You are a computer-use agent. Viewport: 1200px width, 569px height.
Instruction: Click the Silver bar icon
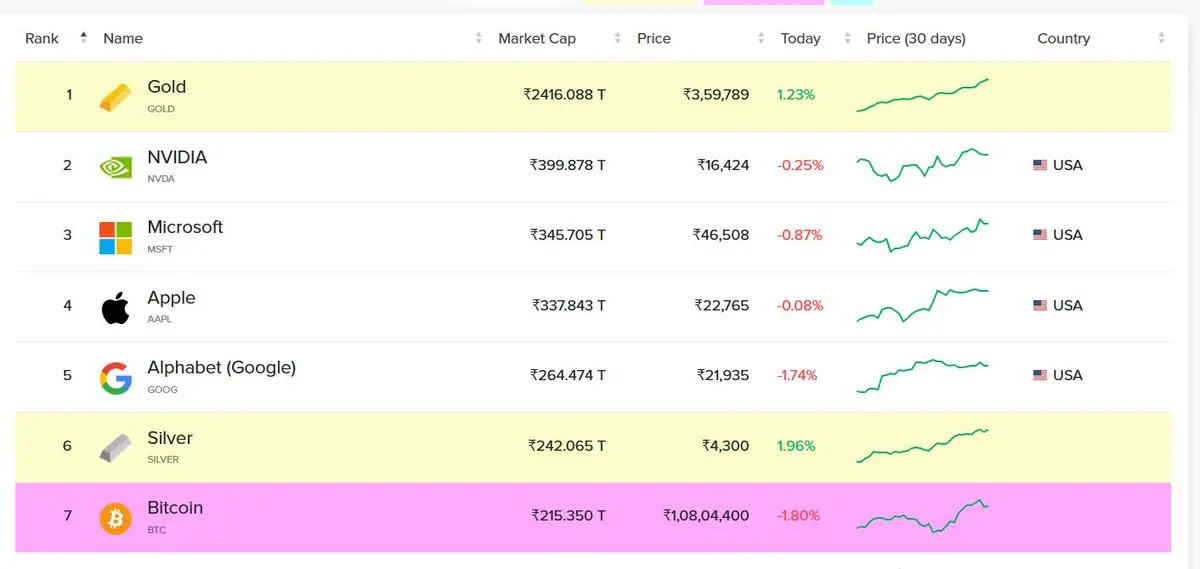click(115, 448)
